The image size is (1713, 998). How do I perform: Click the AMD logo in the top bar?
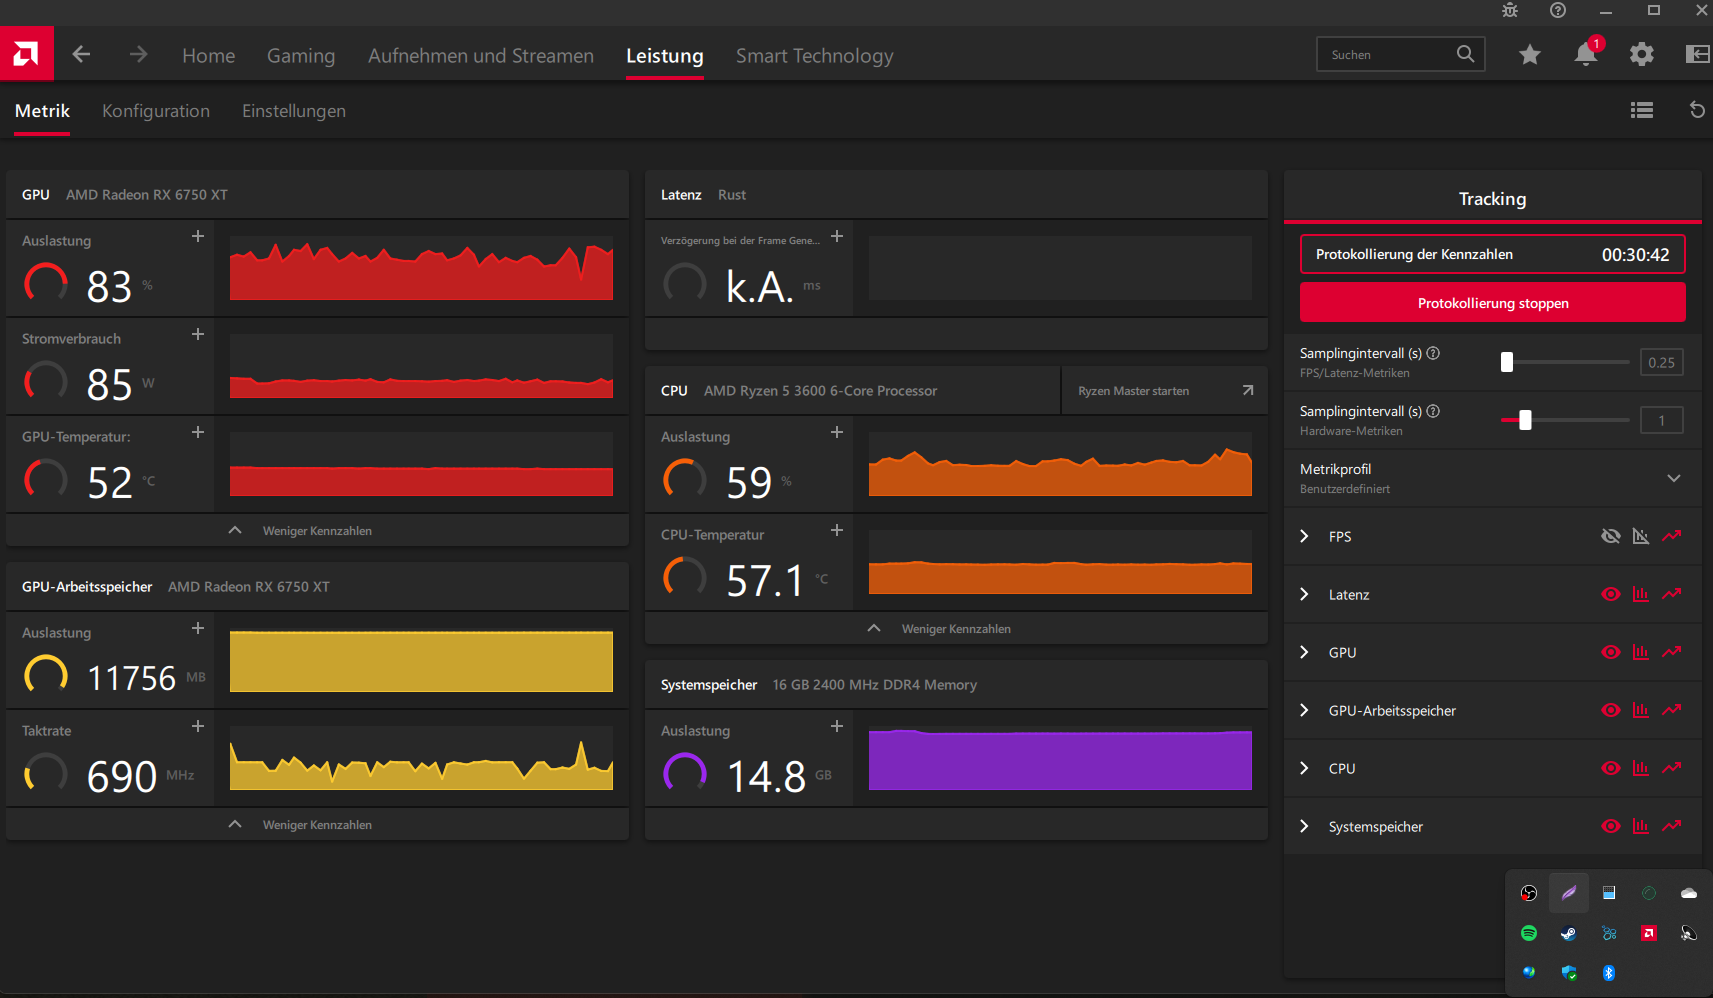[26, 54]
